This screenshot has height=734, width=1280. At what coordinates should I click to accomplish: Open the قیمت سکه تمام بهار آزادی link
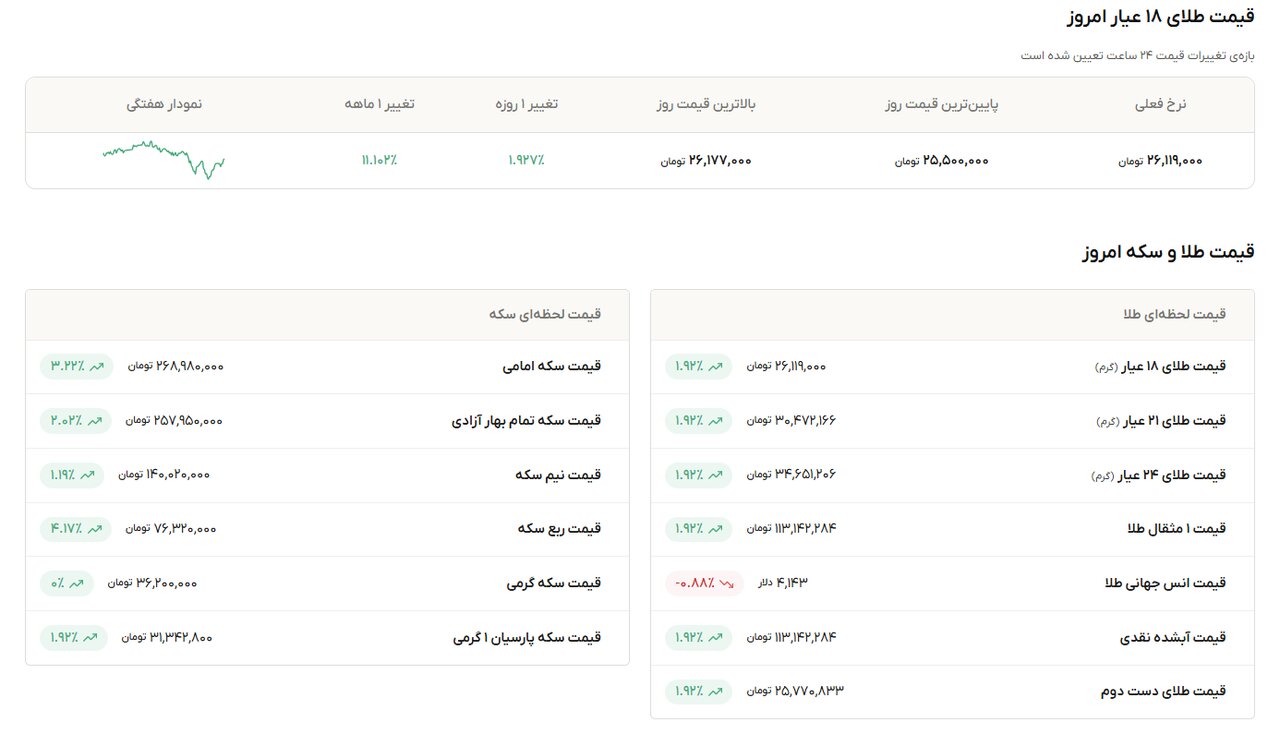coord(527,421)
